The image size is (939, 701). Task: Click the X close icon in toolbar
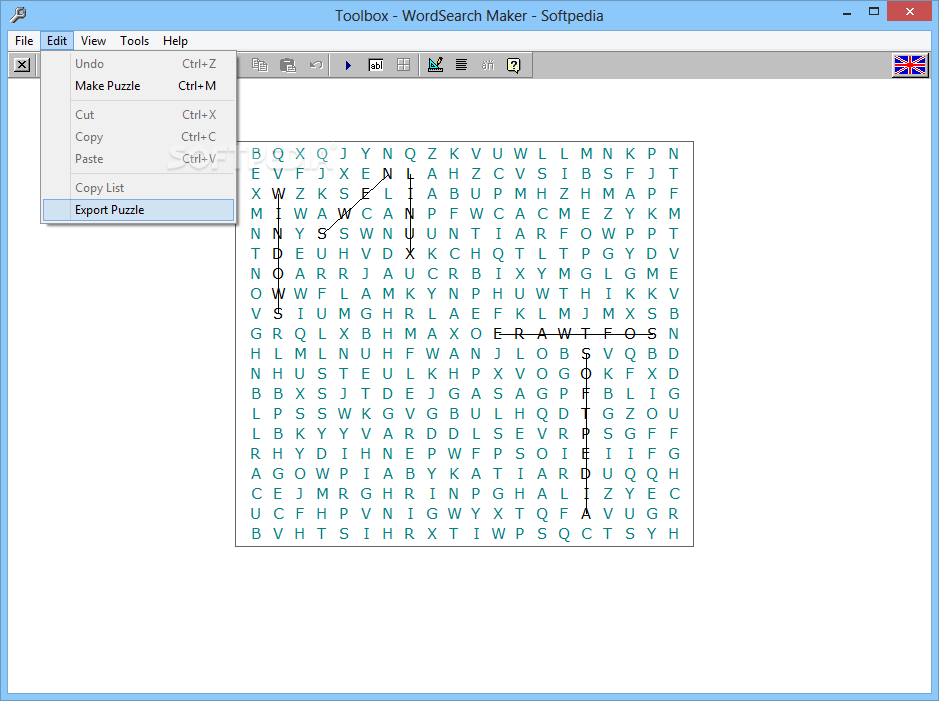tap(22, 65)
